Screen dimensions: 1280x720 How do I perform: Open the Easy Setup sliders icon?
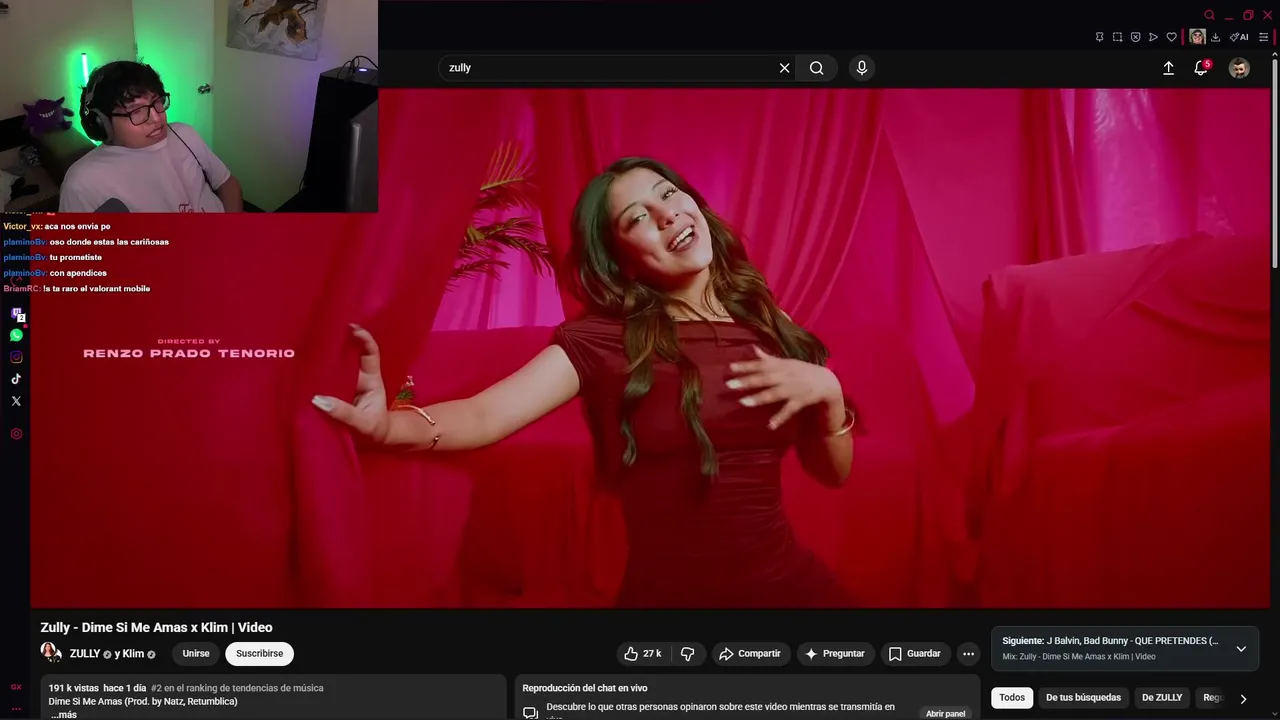1263,37
